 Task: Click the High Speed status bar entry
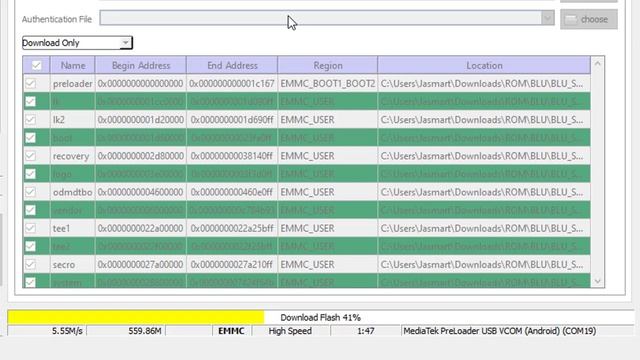(x=290, y=331)
